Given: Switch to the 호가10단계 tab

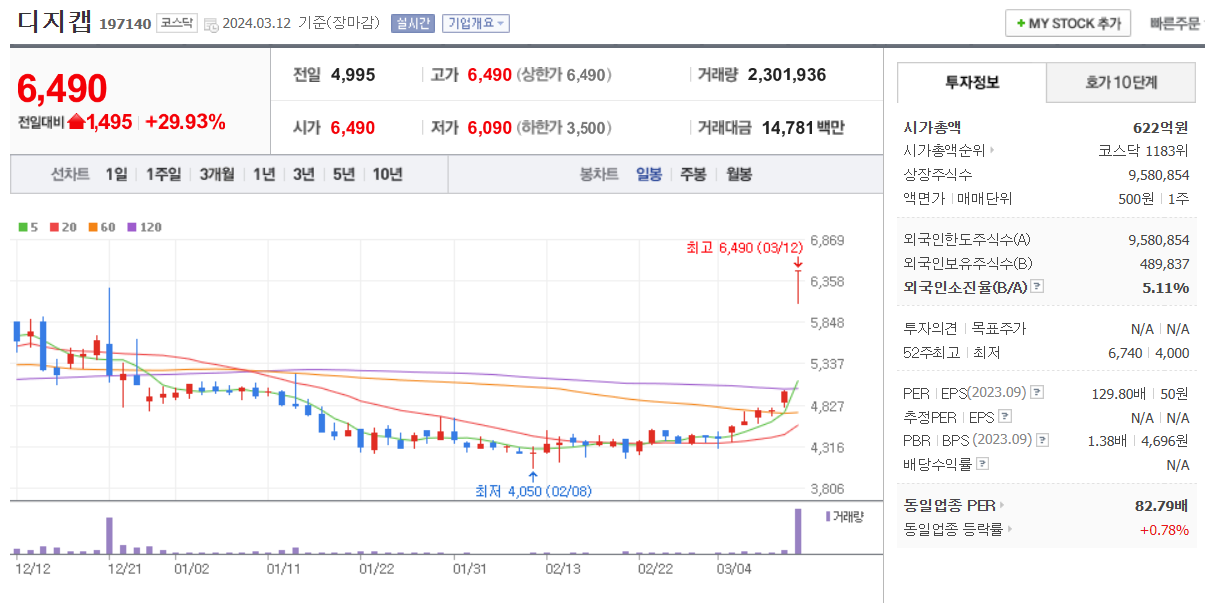Looking at the screenshot, I should tap(1121, 82).
